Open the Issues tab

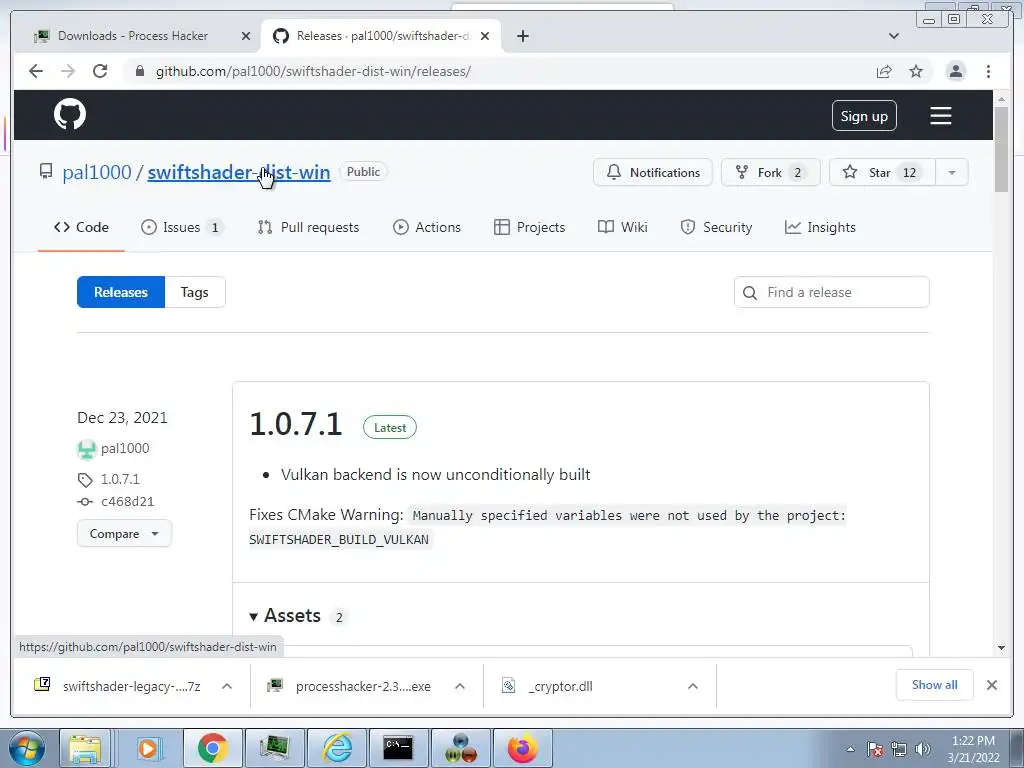[x=182, y=227]
